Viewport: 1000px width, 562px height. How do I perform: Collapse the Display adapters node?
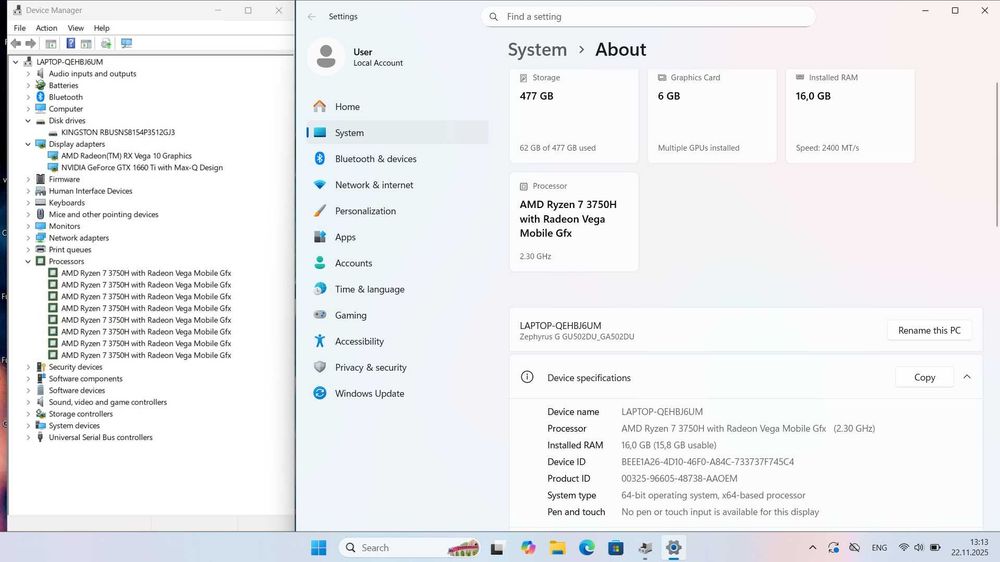click(28, 144)
